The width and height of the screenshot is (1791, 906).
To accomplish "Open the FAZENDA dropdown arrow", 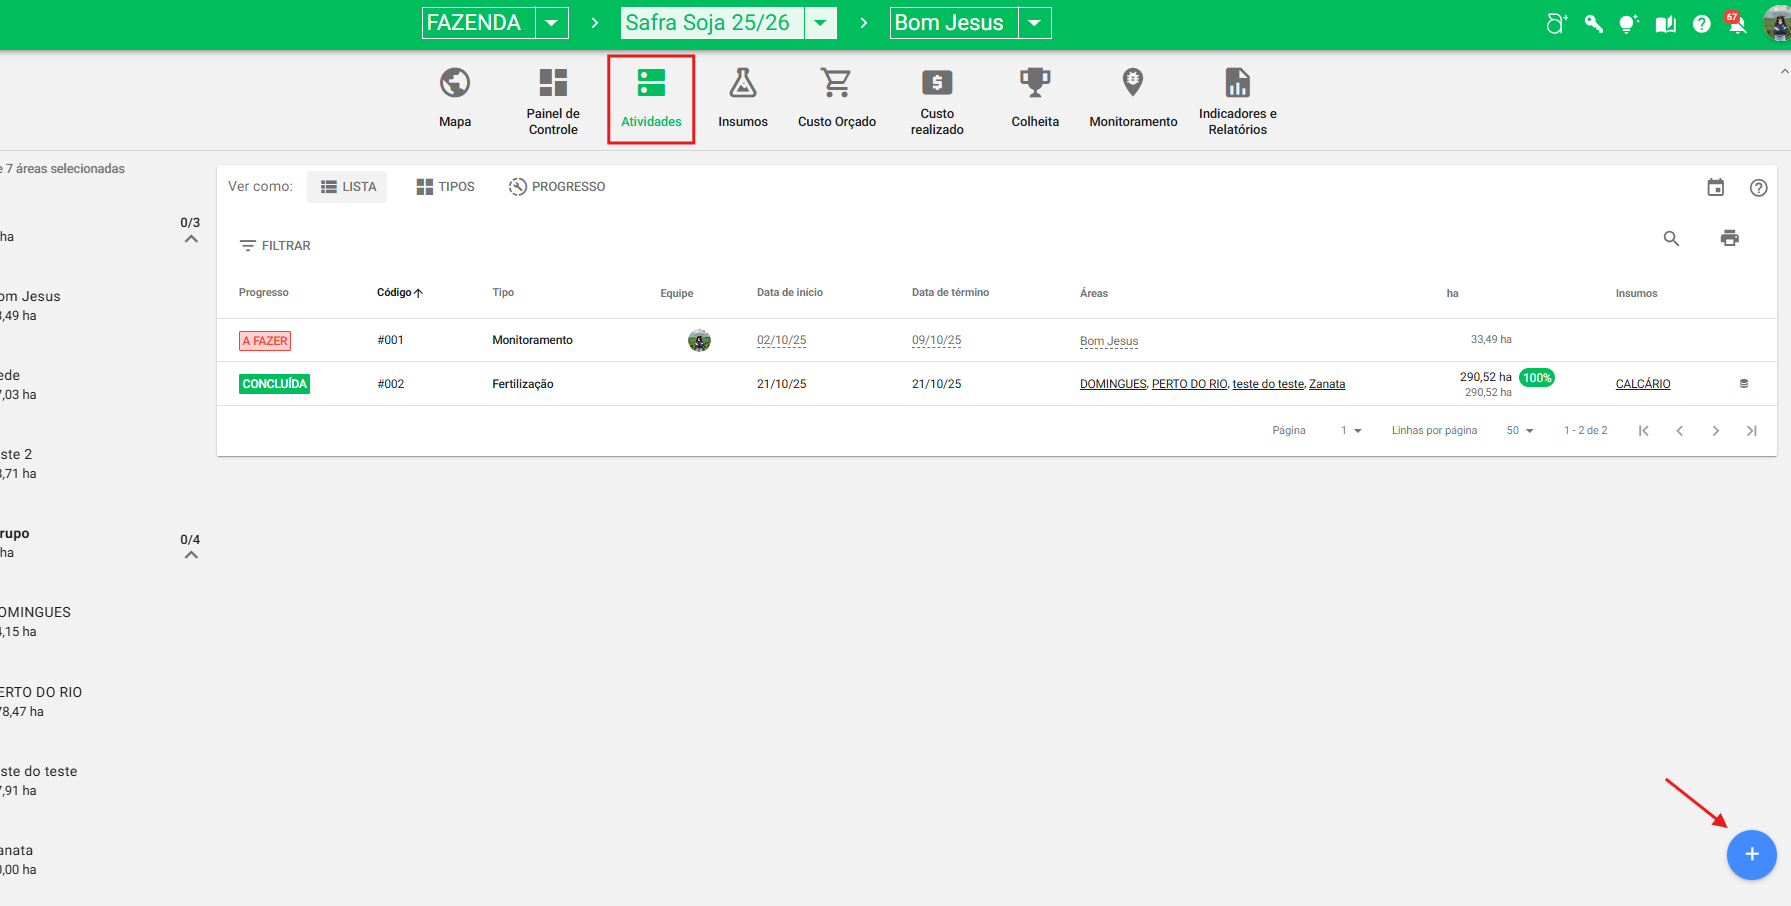I will (x=551, y=23).
